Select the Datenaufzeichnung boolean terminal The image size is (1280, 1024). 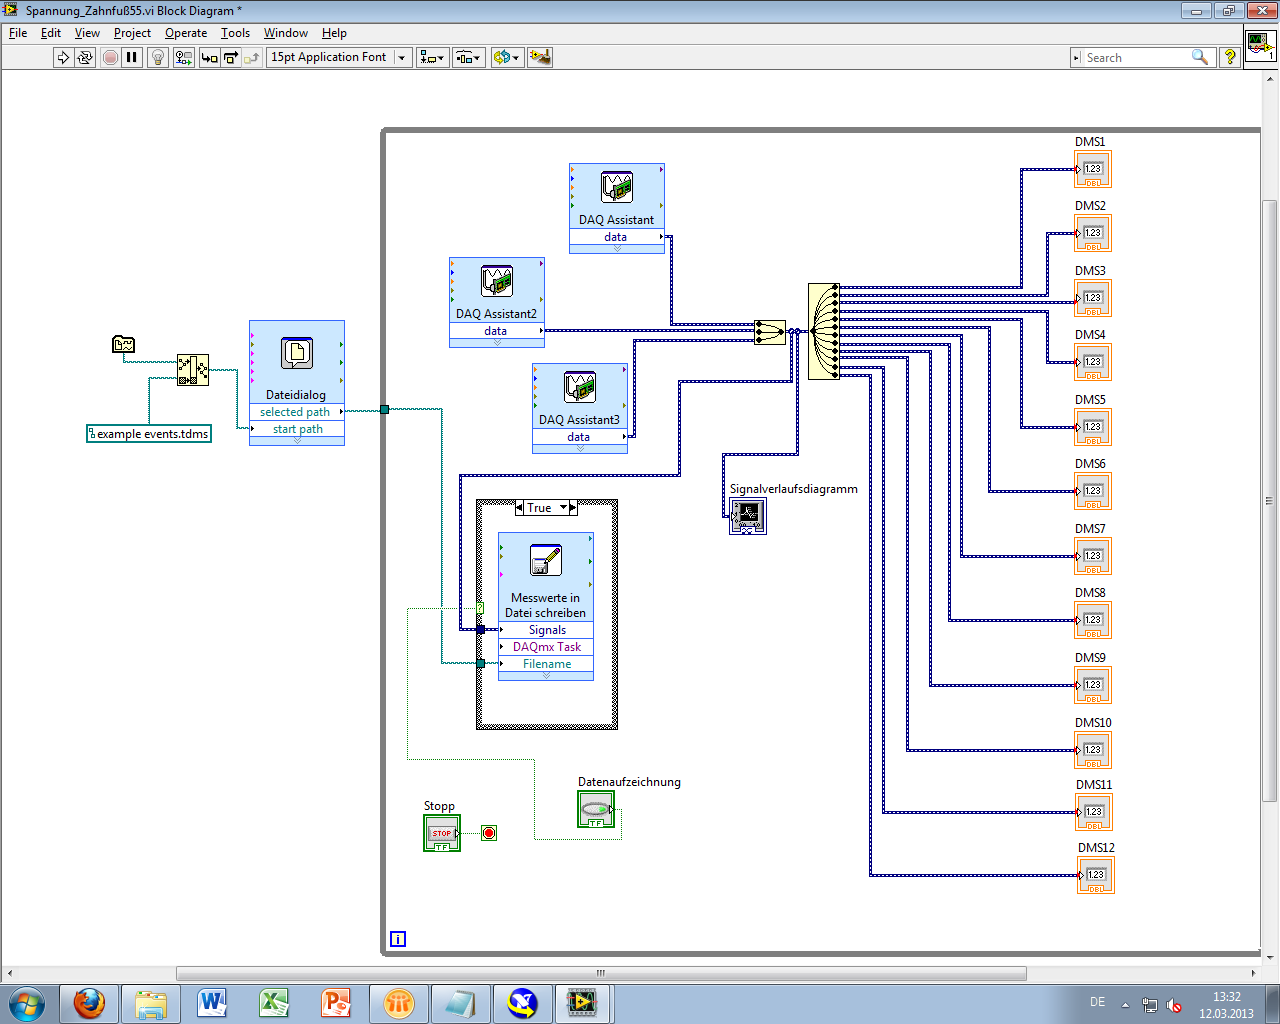[x=596, y=809]
